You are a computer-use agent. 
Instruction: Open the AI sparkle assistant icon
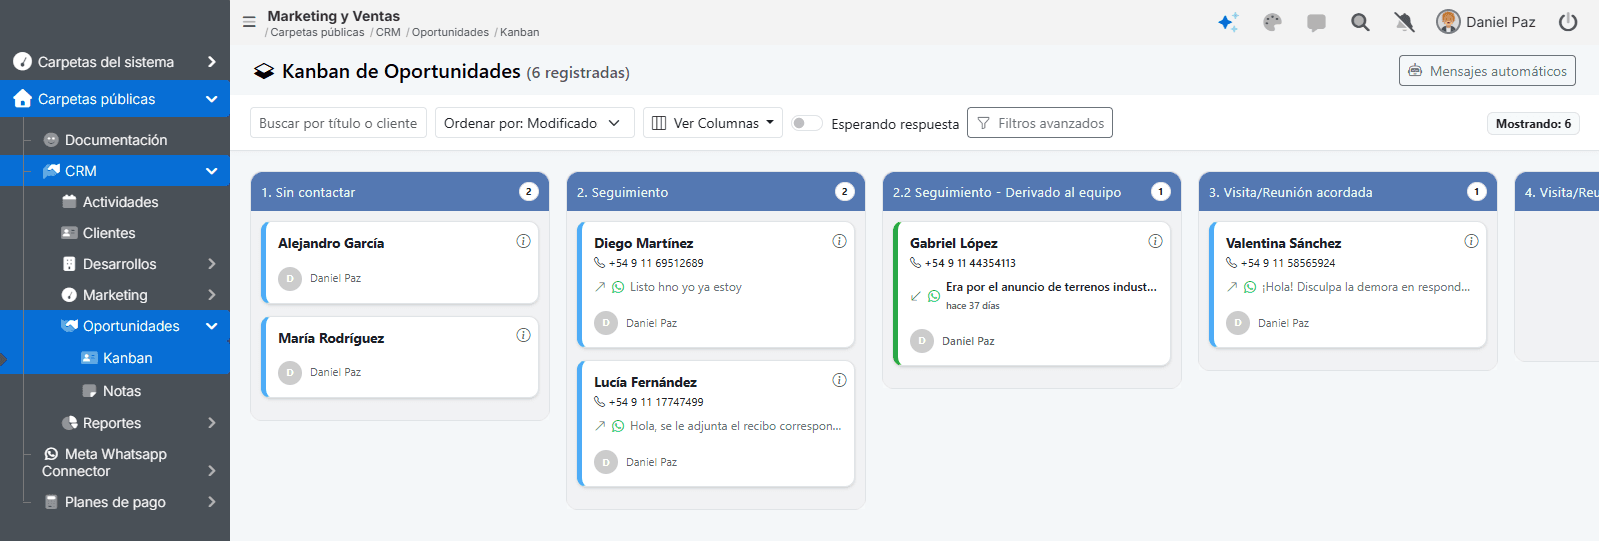click(1228, 22)
